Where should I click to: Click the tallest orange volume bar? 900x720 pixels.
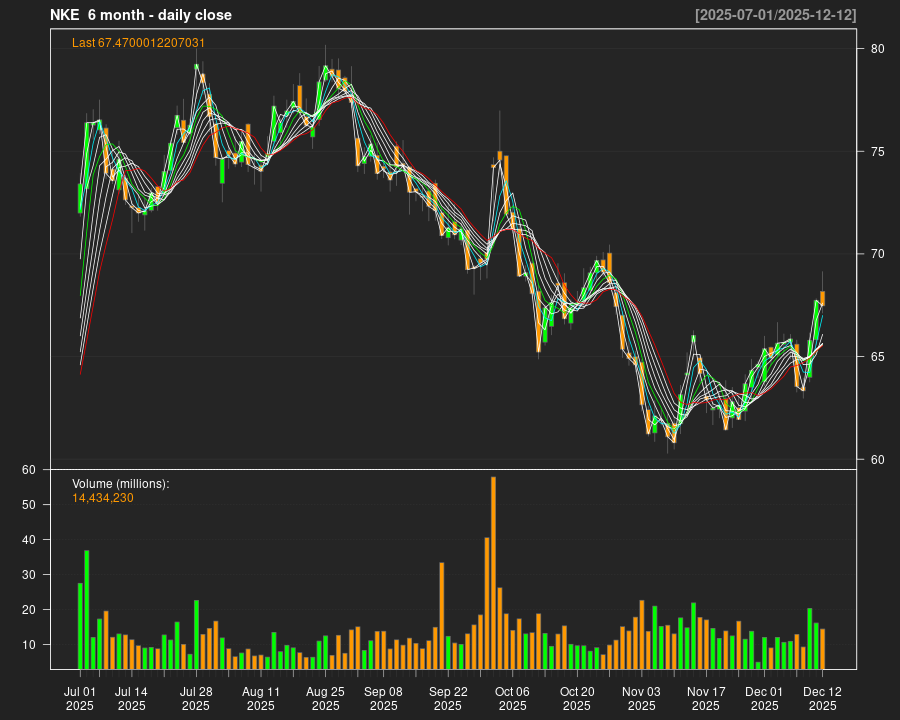(493, 572)
